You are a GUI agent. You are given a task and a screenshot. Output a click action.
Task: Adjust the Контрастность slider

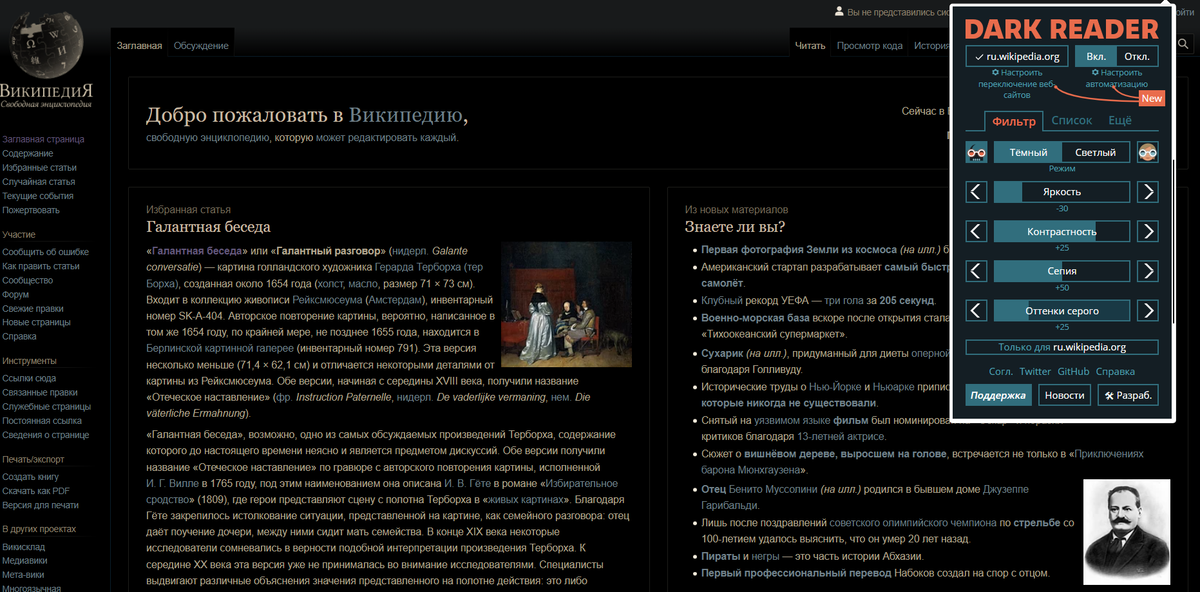click(x=1062, y=231)
